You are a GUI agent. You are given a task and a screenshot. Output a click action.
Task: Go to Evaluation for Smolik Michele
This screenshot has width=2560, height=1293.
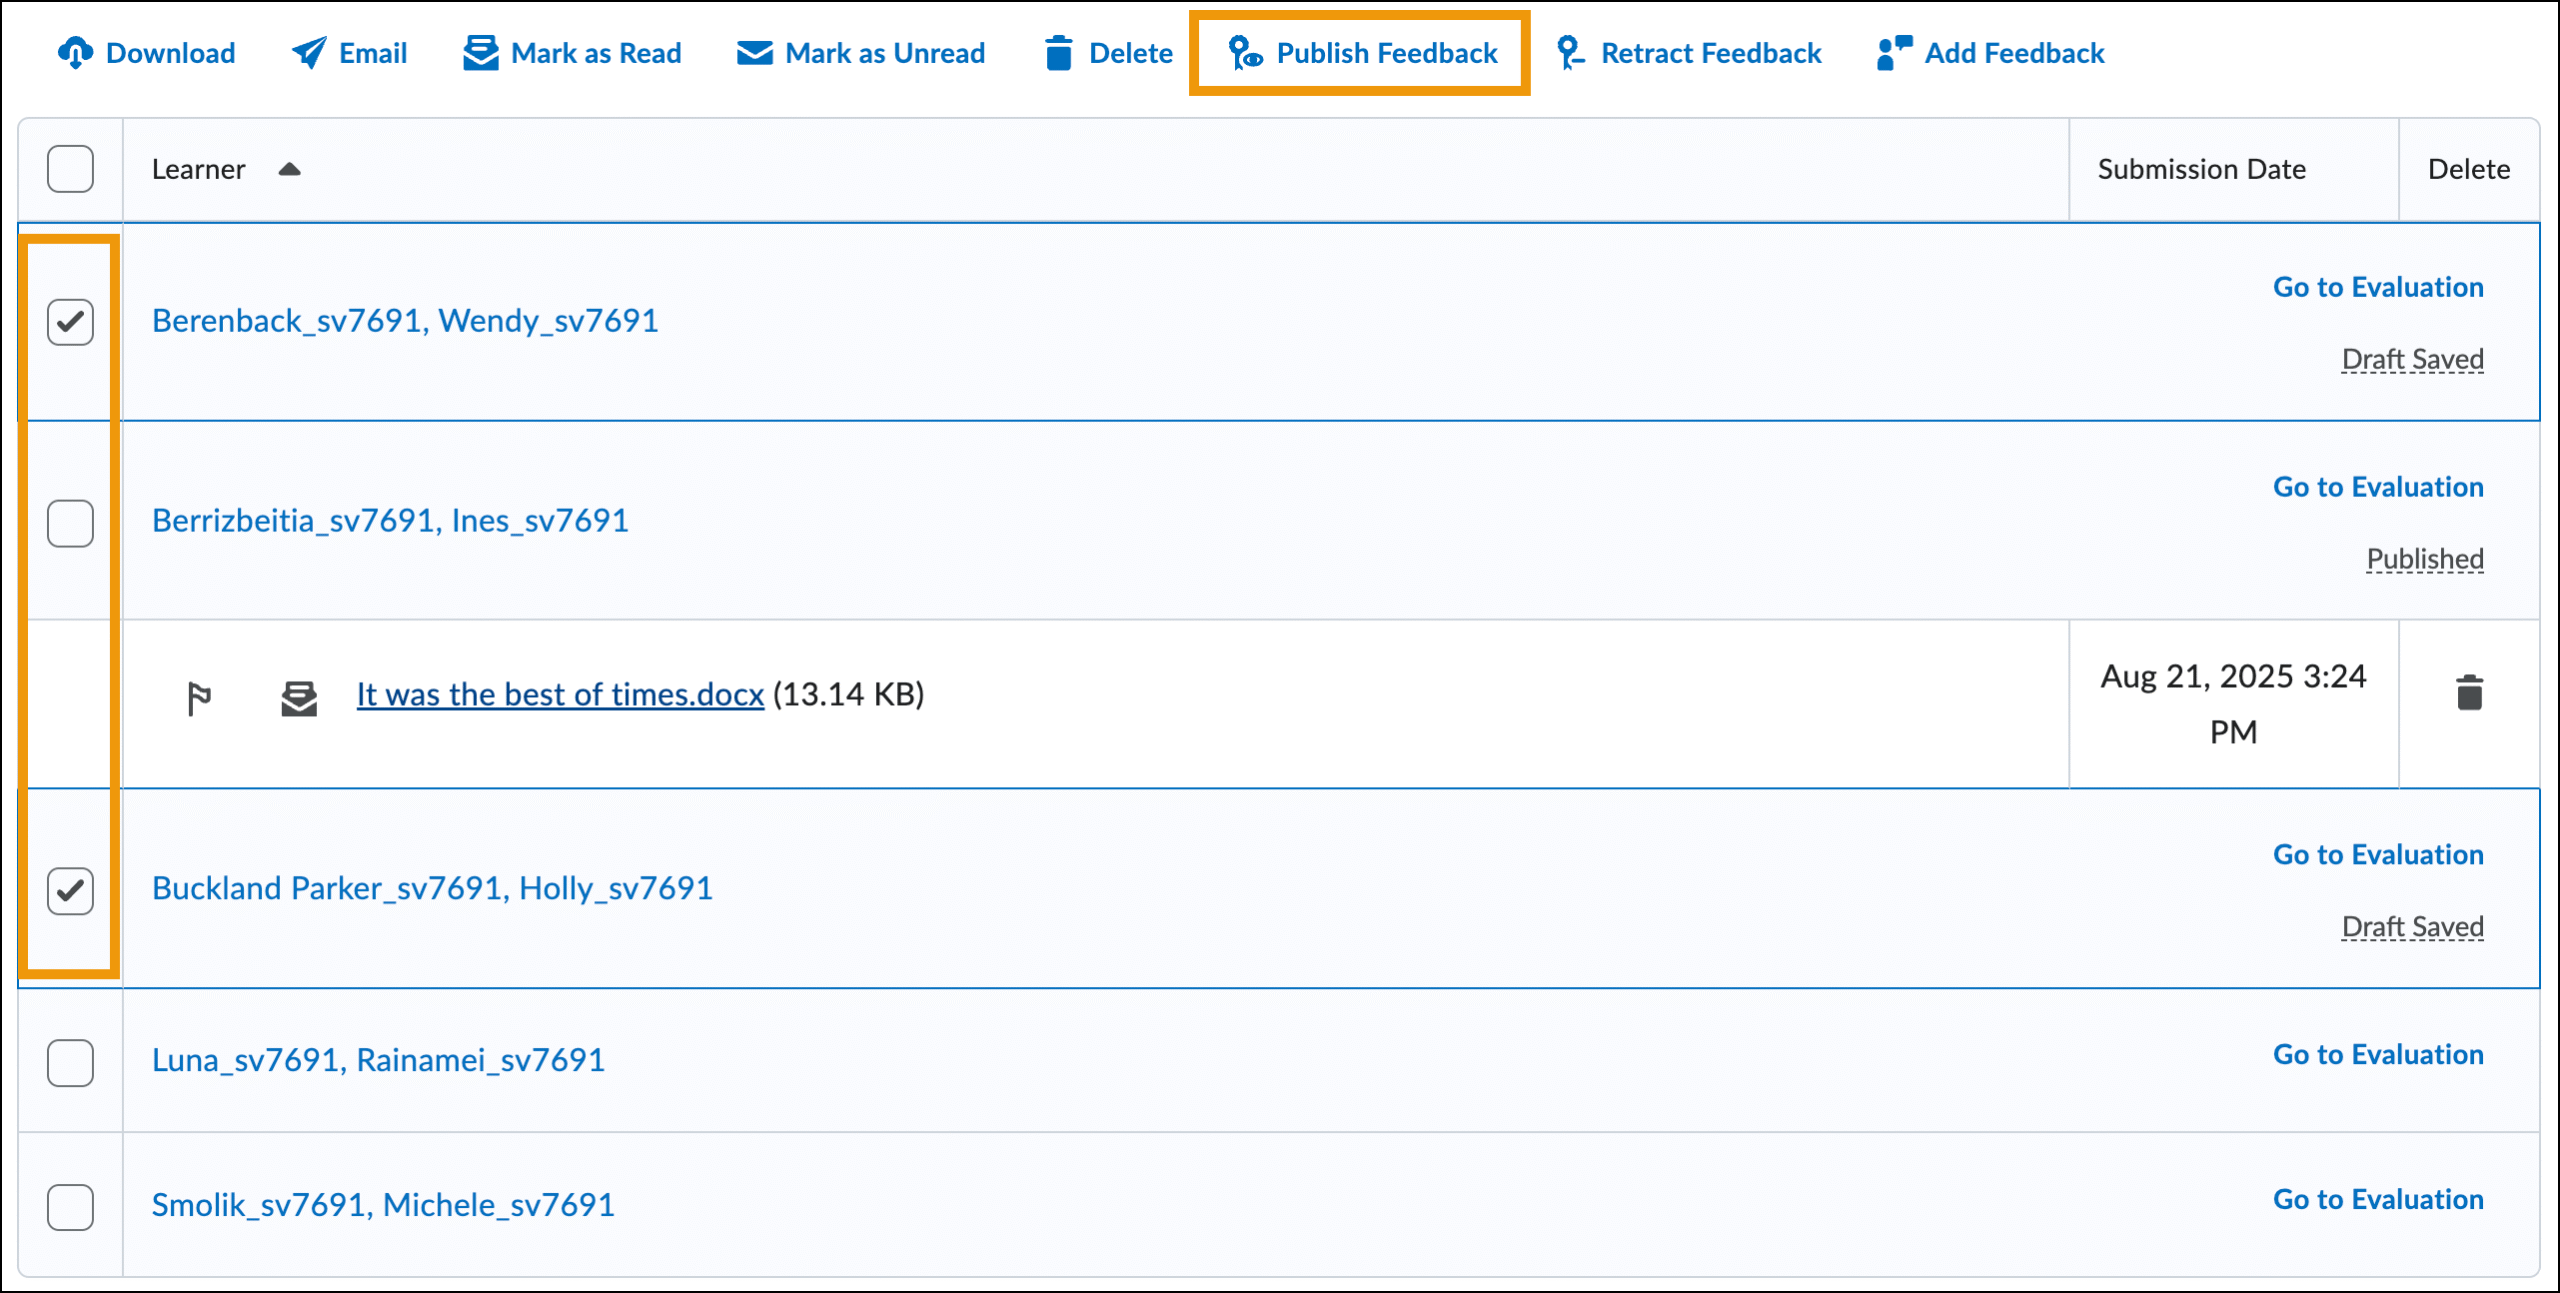(x=2377, y=1199)
